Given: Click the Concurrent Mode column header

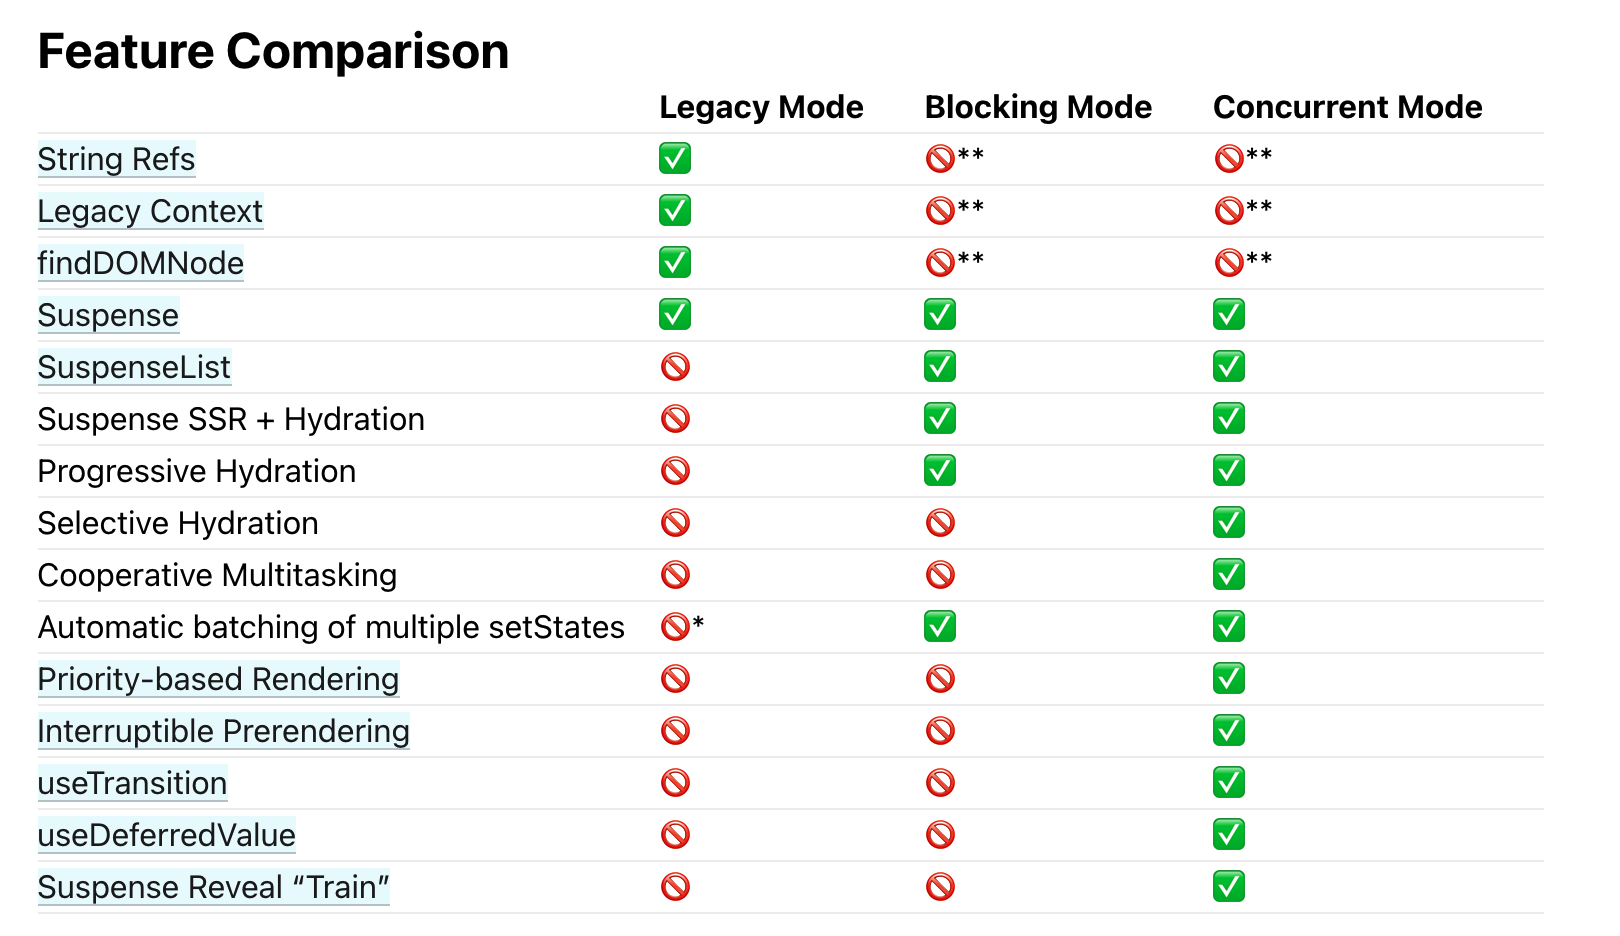Looking at the screenshot, I should 1347,107.
